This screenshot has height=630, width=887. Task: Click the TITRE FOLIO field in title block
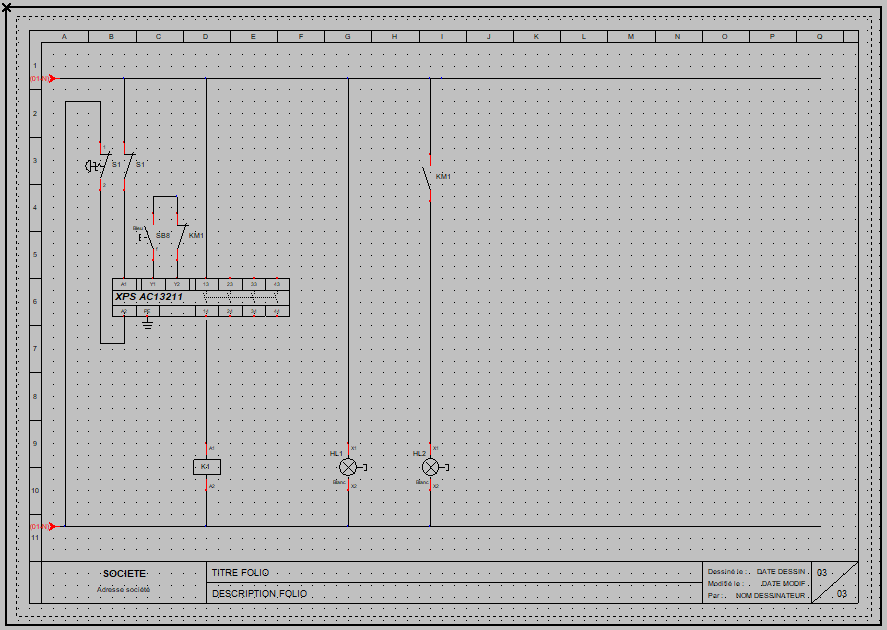click(454, 572)
